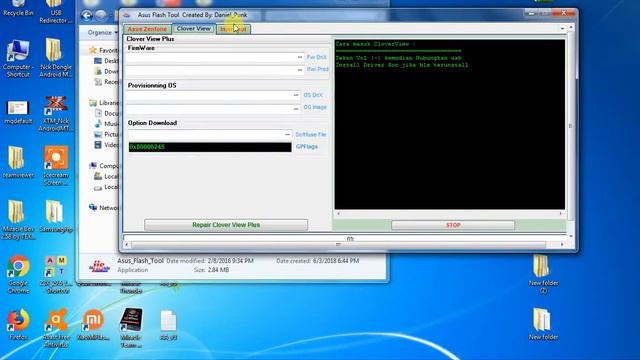Select Favorites in Explorer navigation pane

click(x=104, y=50)
